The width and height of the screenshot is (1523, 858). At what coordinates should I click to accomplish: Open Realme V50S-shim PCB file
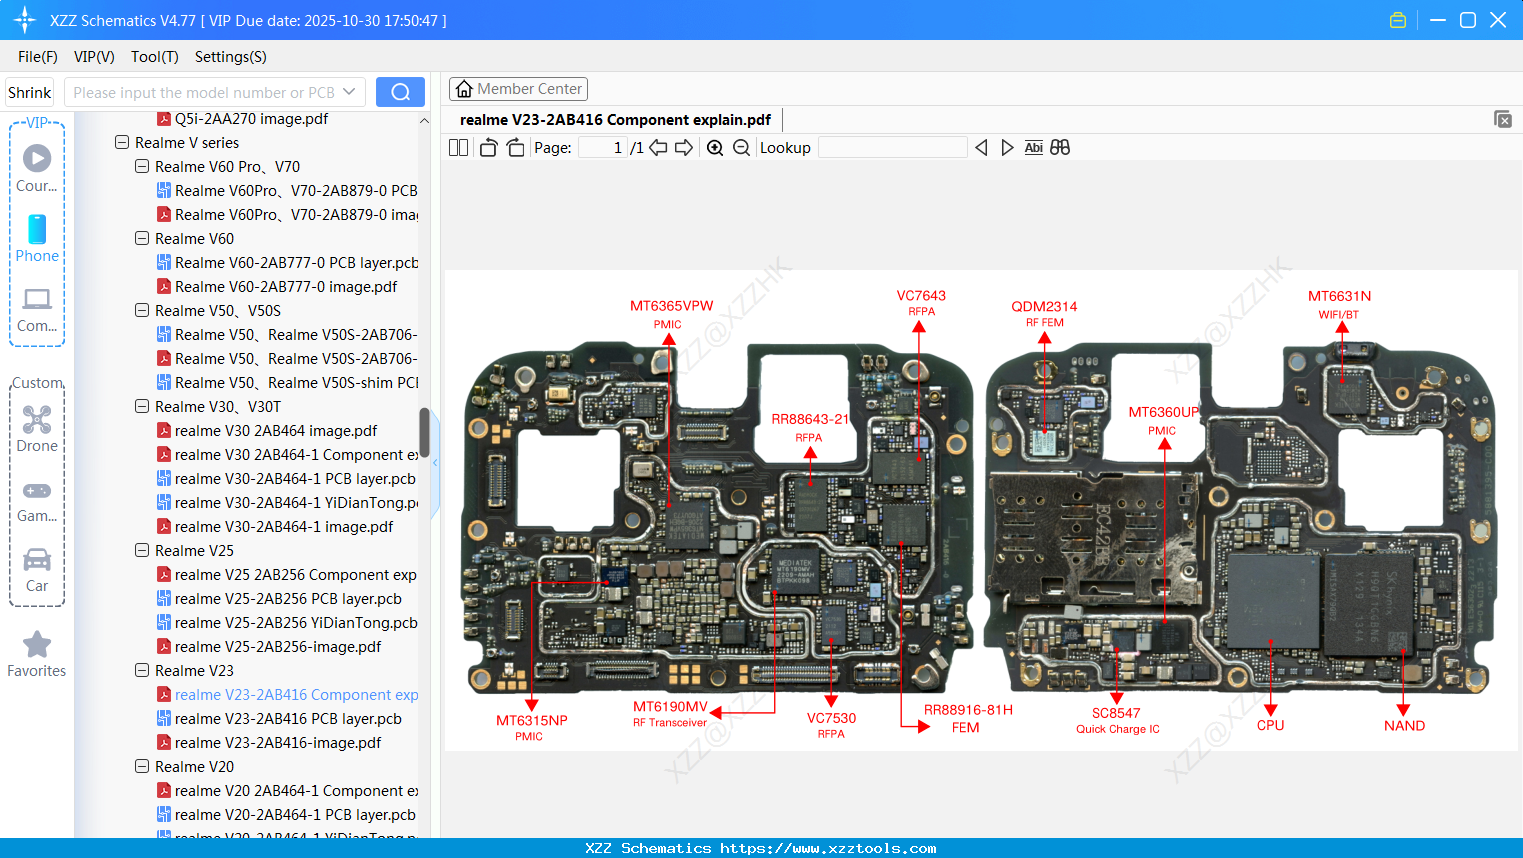287,383
